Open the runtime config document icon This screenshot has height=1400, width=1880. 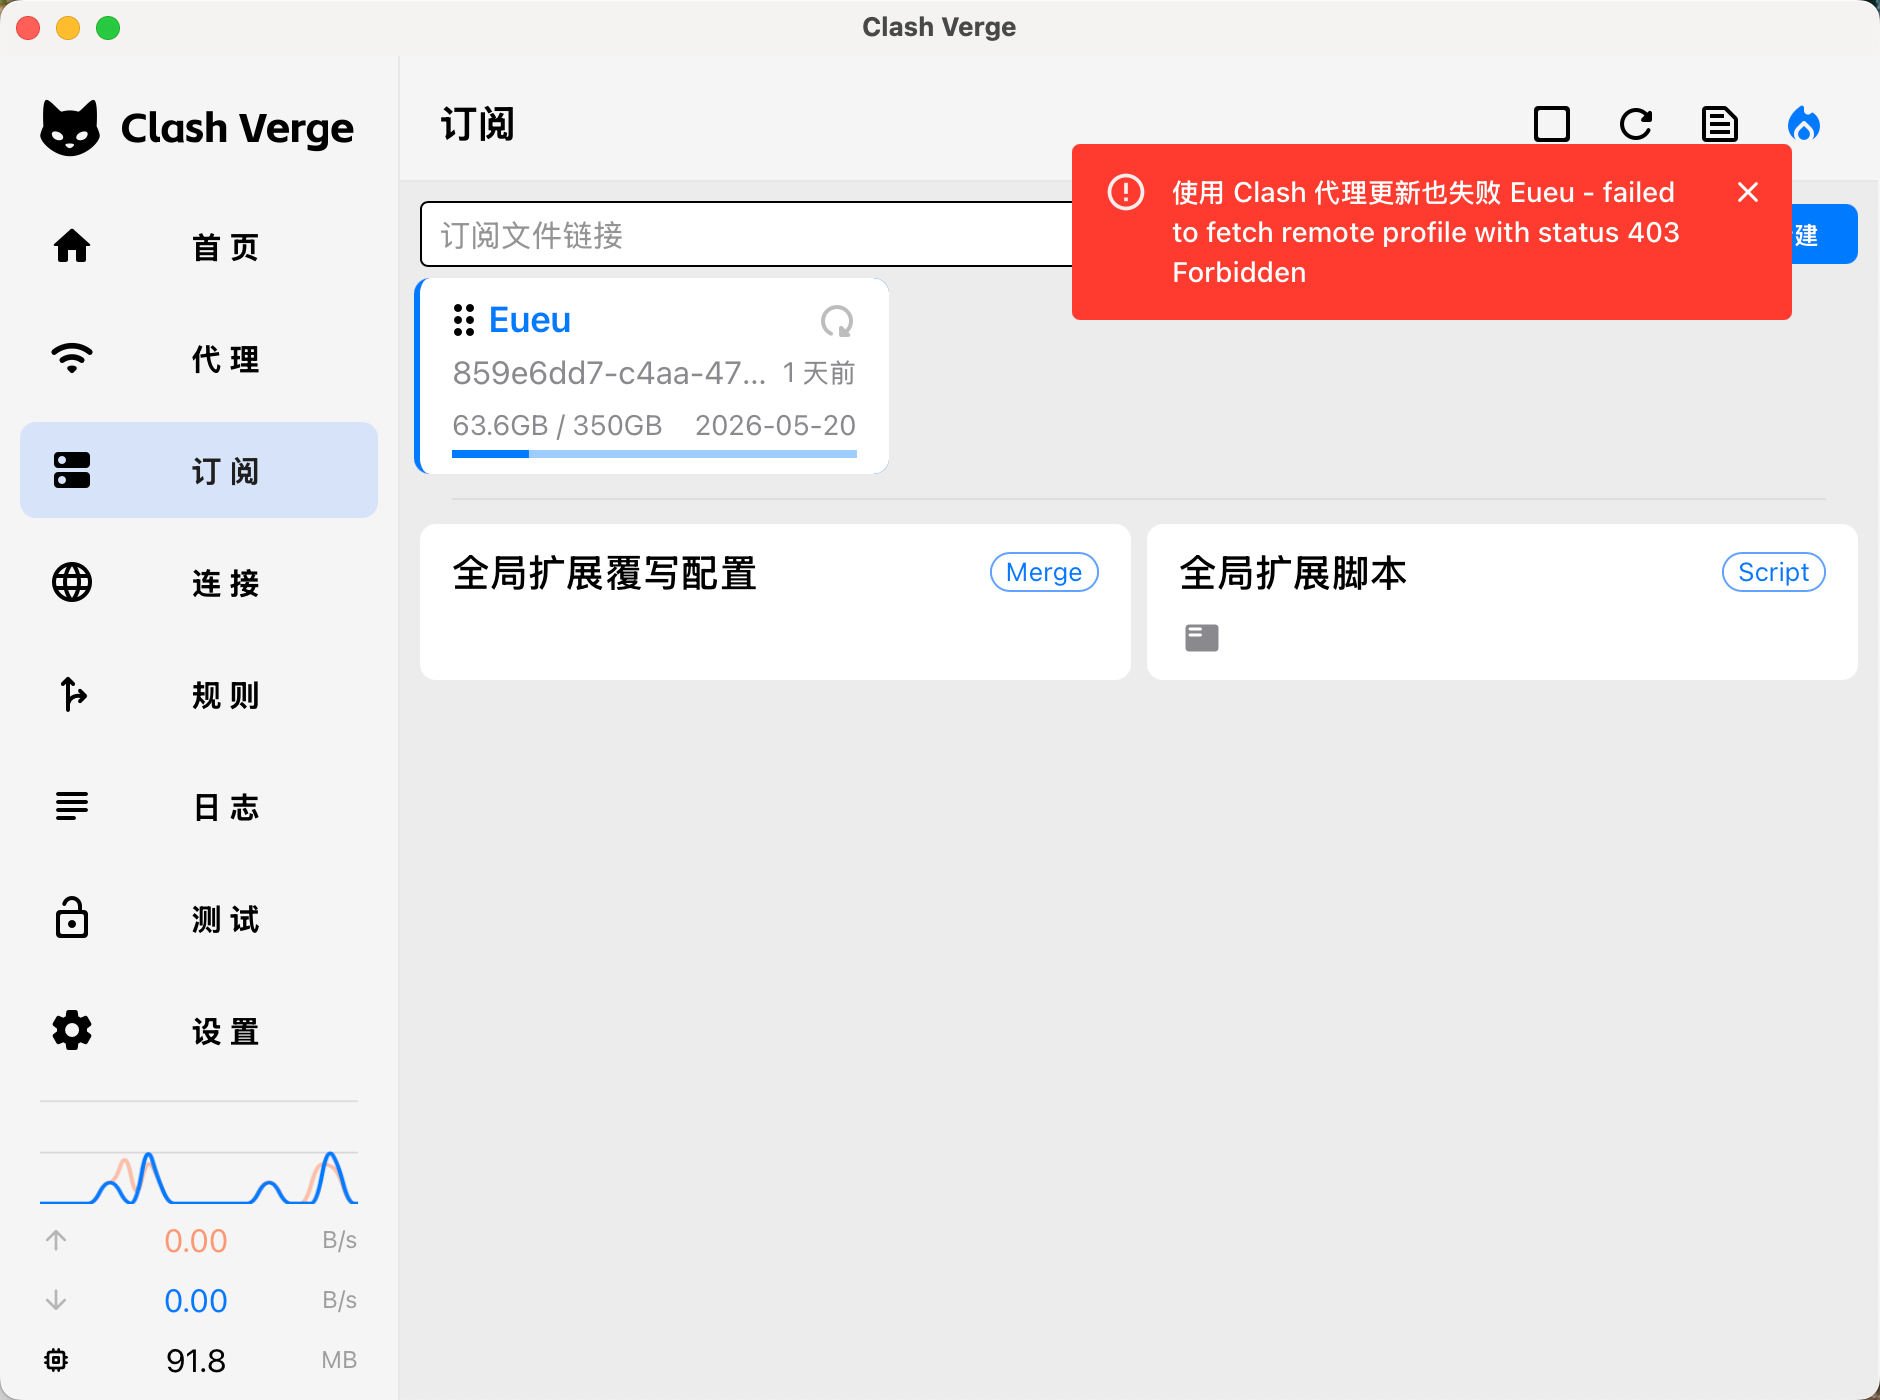[1719, 125]
